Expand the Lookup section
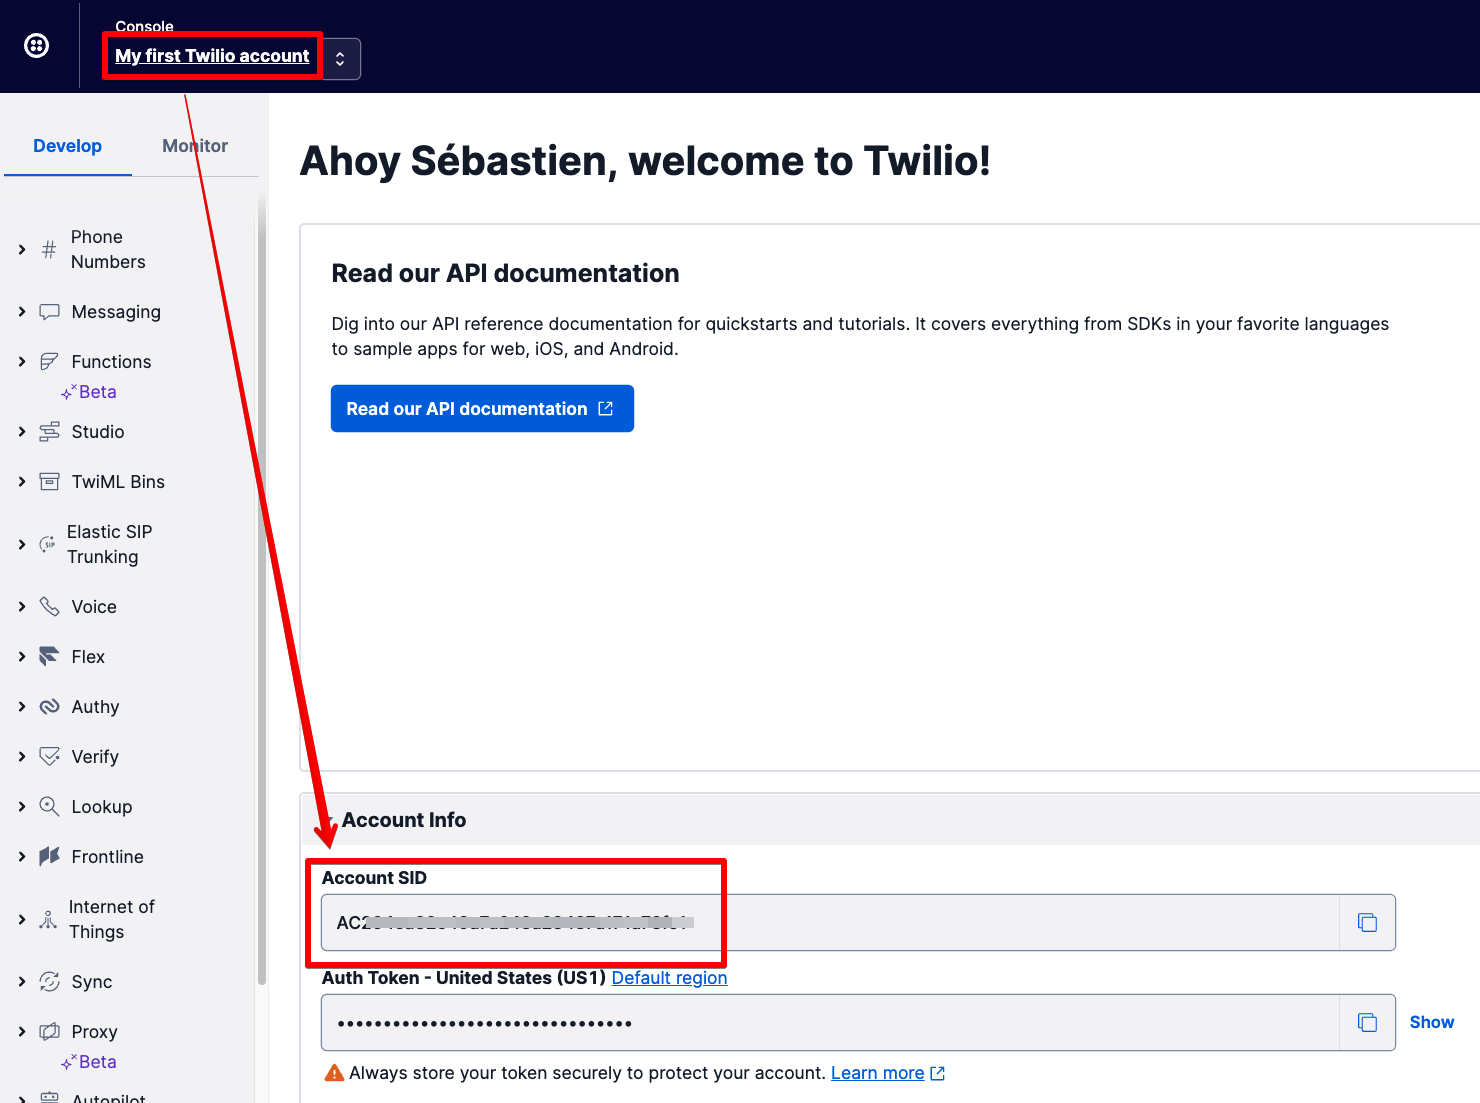The height and width of the screenshot is (1103, 1480). pyautogui.click(x=22, y=807)
